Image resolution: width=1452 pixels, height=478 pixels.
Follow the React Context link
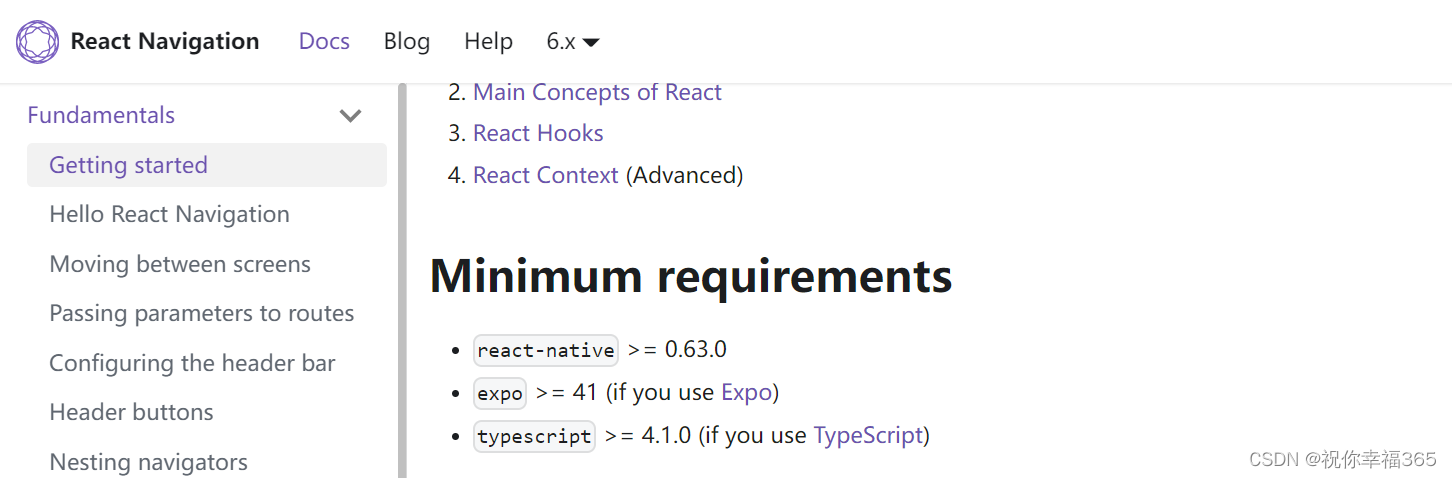546,175
